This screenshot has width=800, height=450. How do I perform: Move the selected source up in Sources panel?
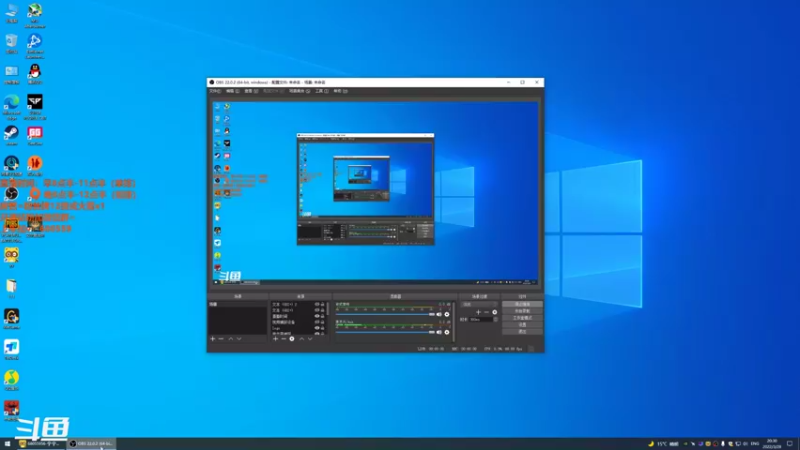coord(302,339)
